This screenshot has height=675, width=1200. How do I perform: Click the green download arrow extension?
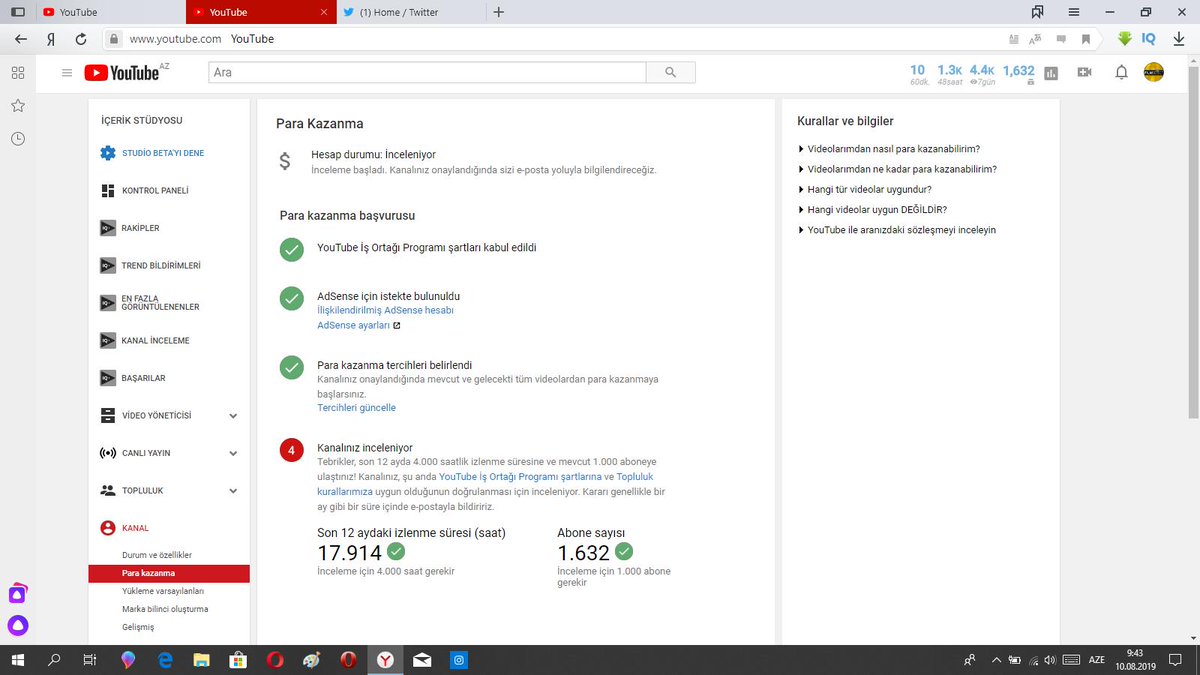coord(1125,38)
